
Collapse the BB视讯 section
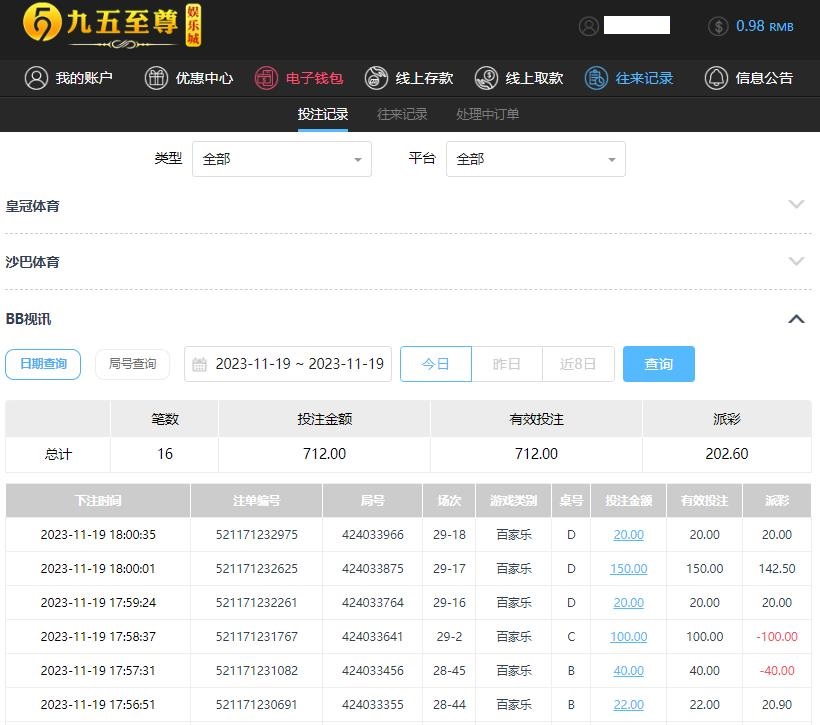[x=796, y=319]
